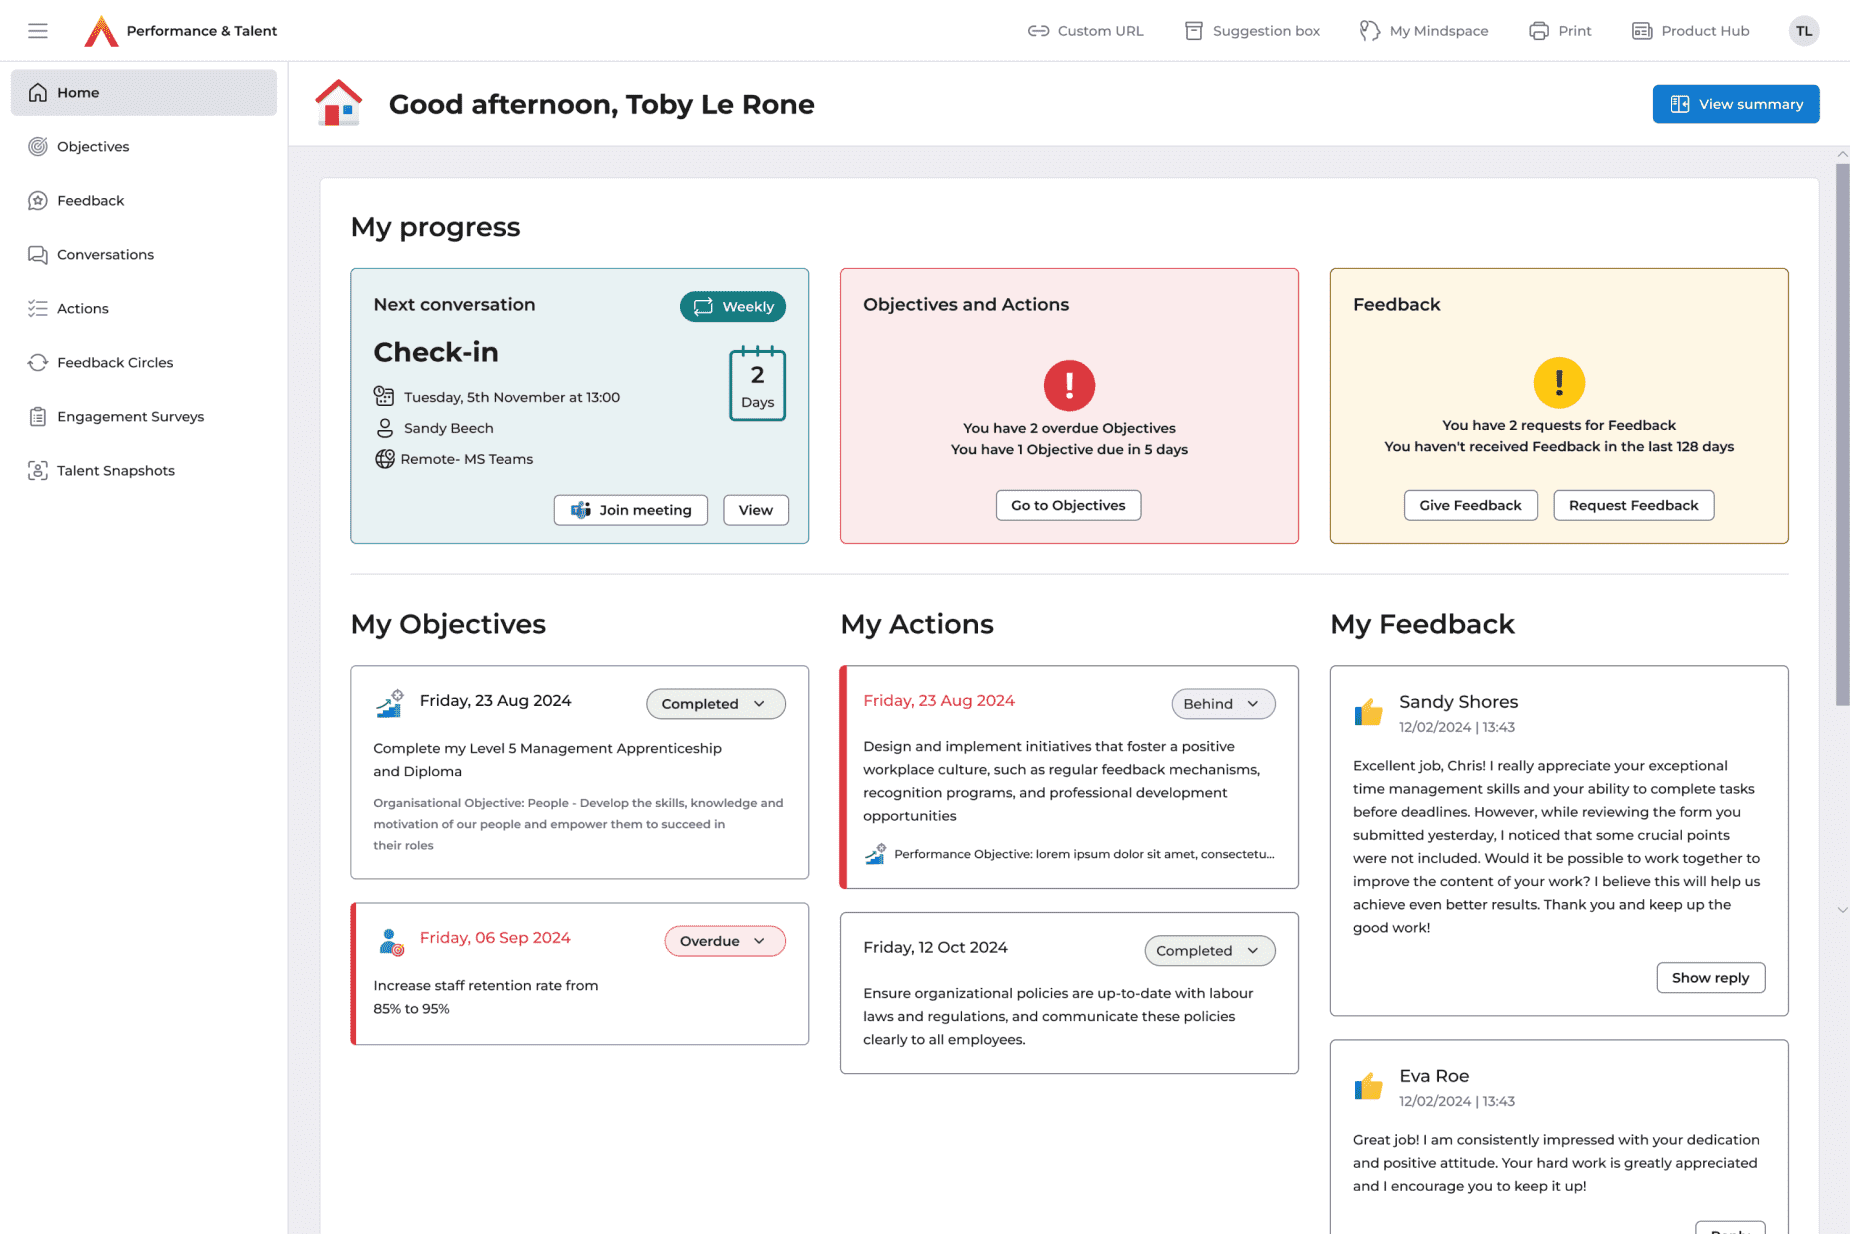The height and width of the screenshot is (1234, 1850).
Task: Click the vertical page scrollbar
Action: [x=1841, y=435]
